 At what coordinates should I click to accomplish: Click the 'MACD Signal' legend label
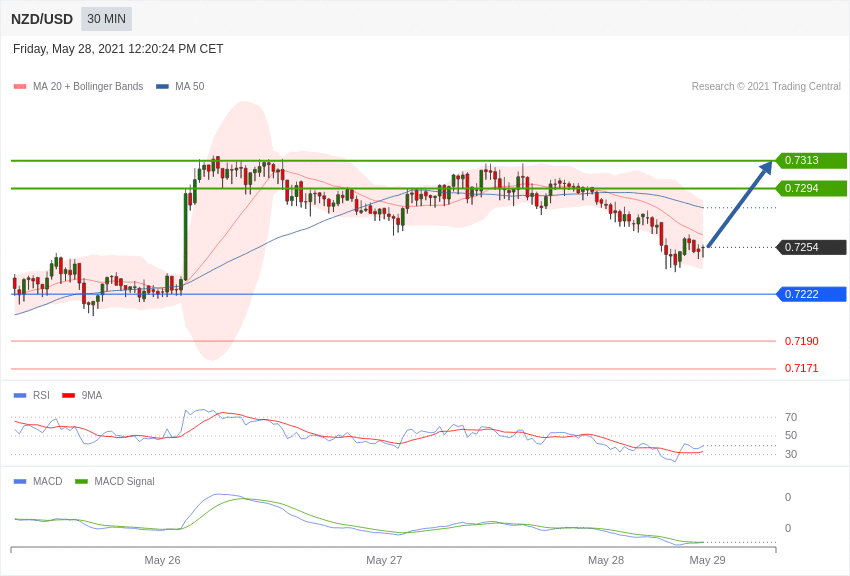point(124,481)
